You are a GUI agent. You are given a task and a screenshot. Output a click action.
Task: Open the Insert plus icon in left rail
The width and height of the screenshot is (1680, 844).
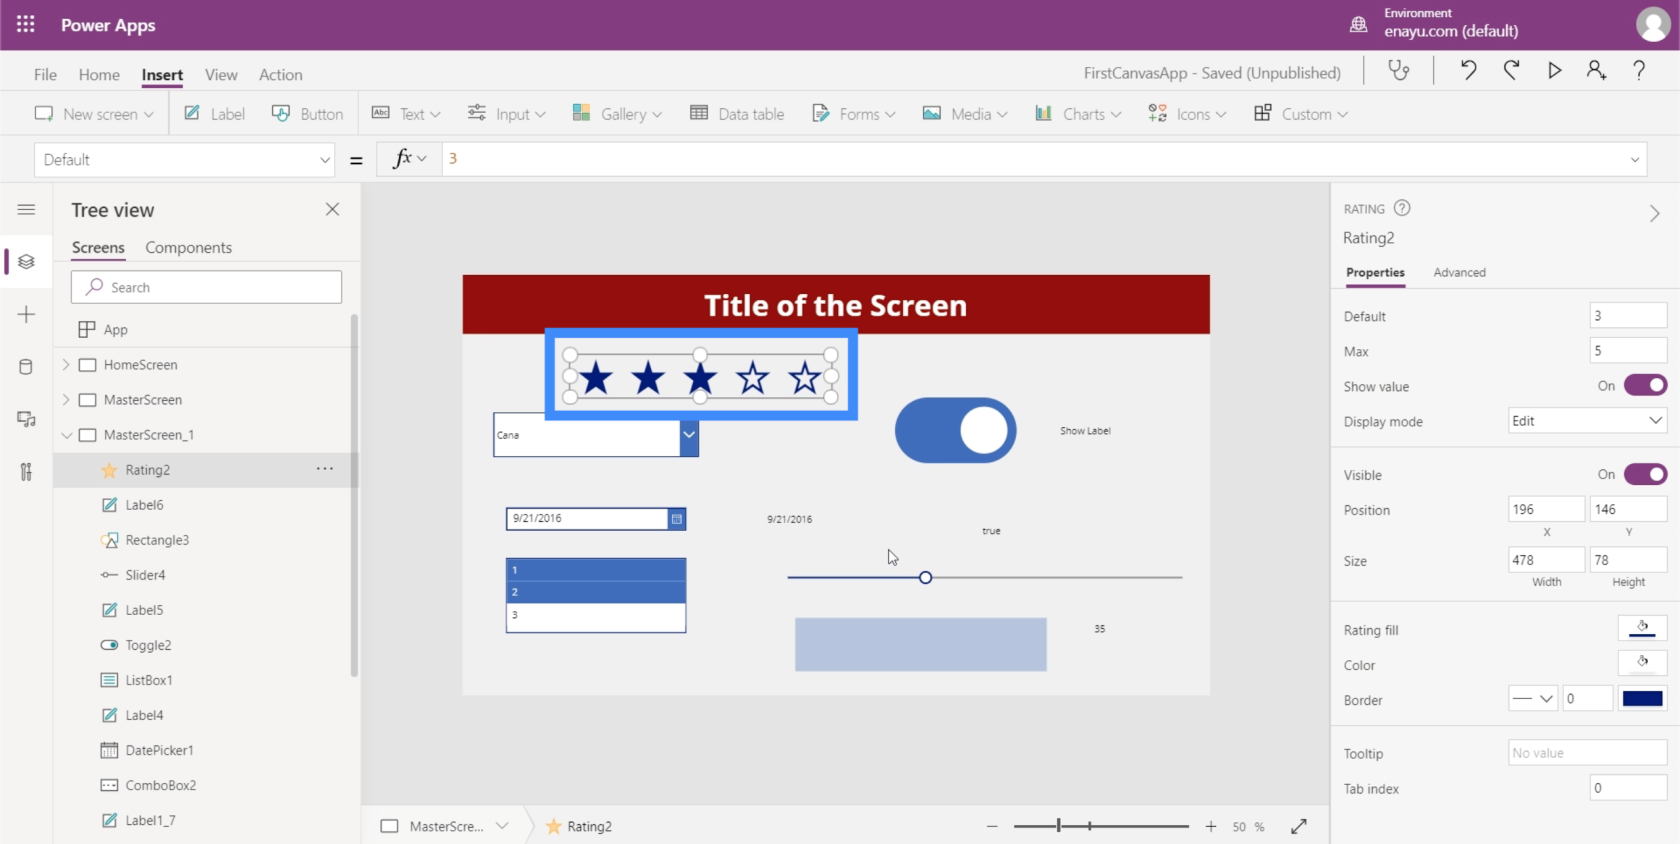[27, 314]
